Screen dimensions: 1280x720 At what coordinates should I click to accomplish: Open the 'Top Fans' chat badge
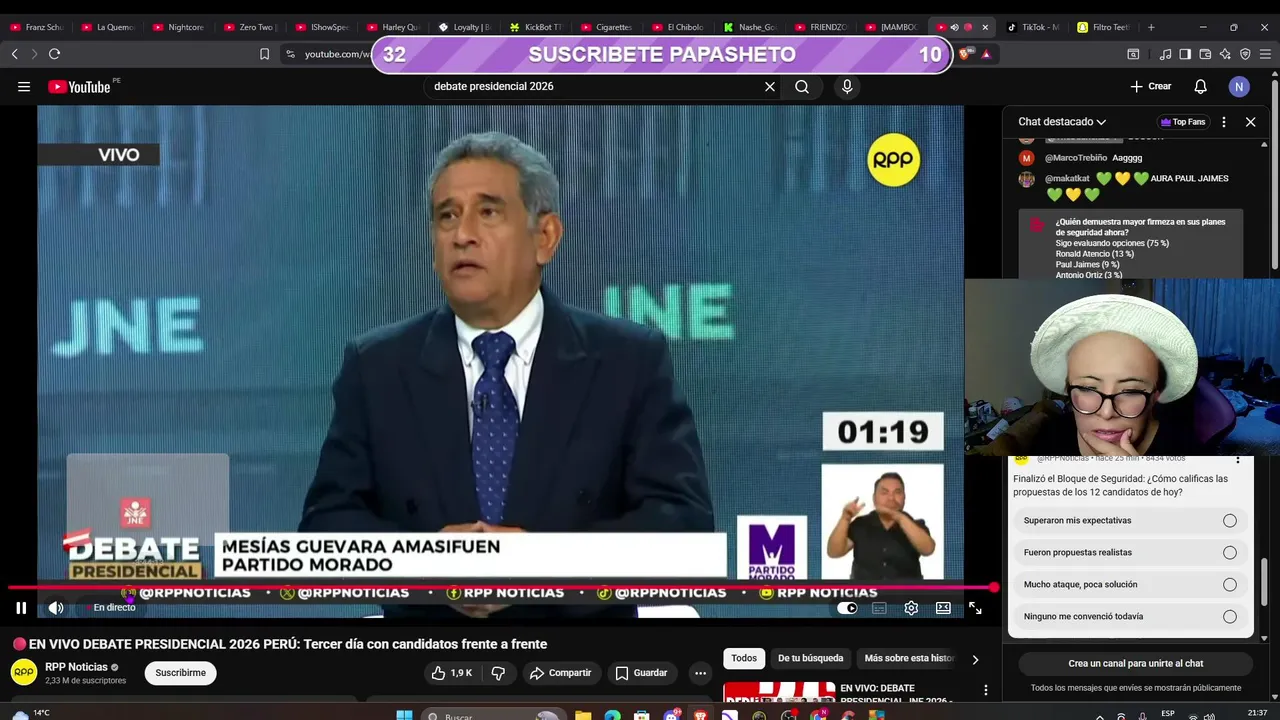click(1183, 122)
